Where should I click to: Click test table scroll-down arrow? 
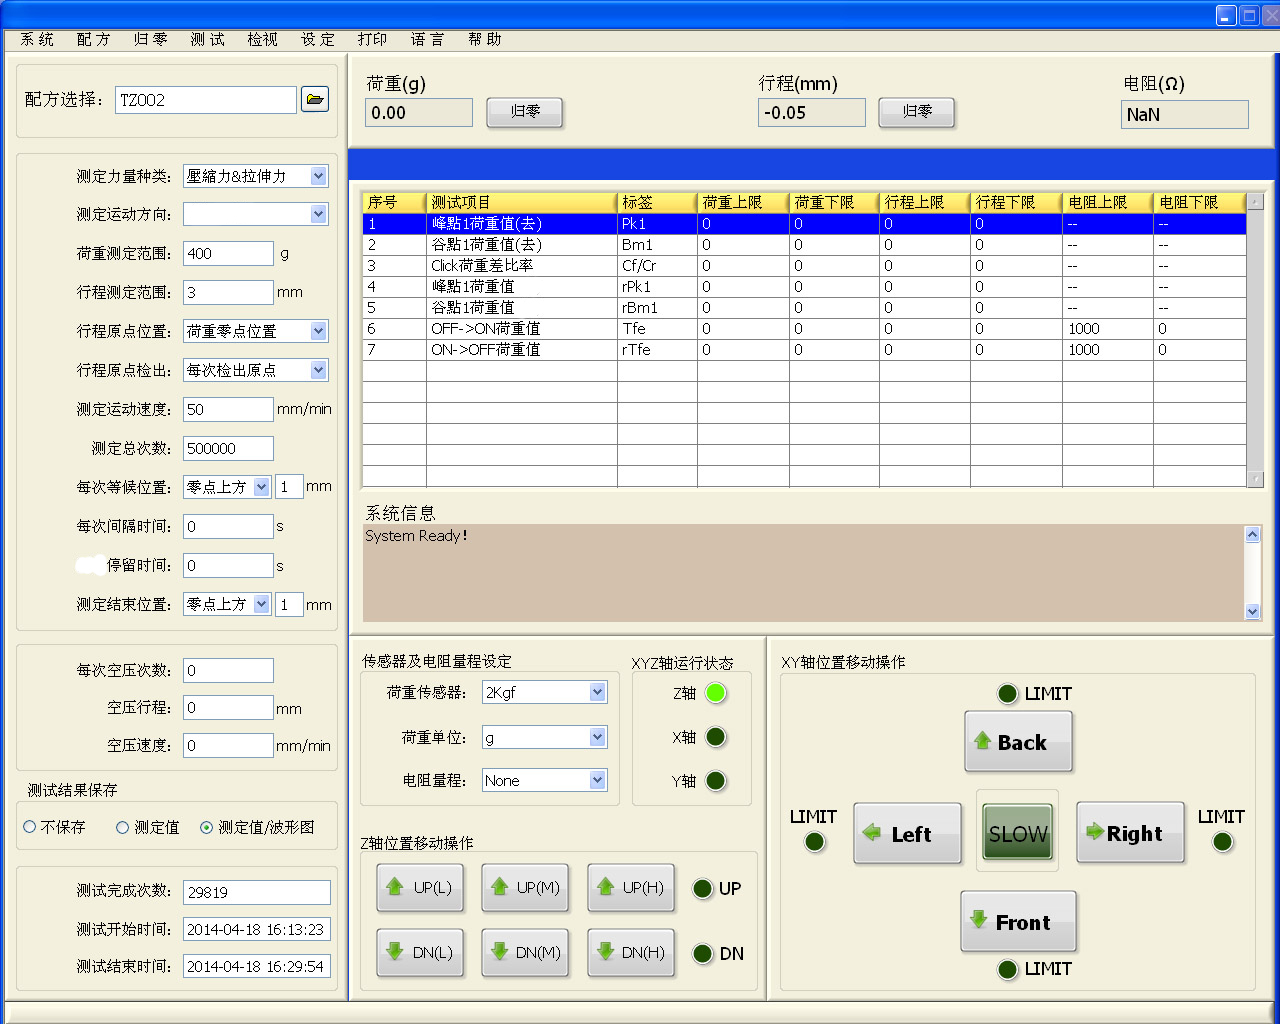click(x=1256, y=479)
